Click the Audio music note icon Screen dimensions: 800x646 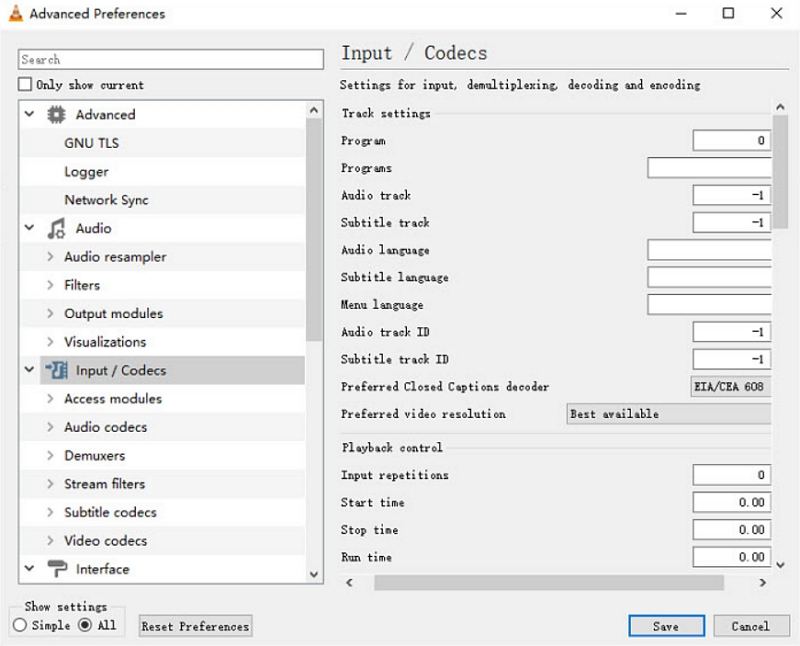click(x=56, y=228)
